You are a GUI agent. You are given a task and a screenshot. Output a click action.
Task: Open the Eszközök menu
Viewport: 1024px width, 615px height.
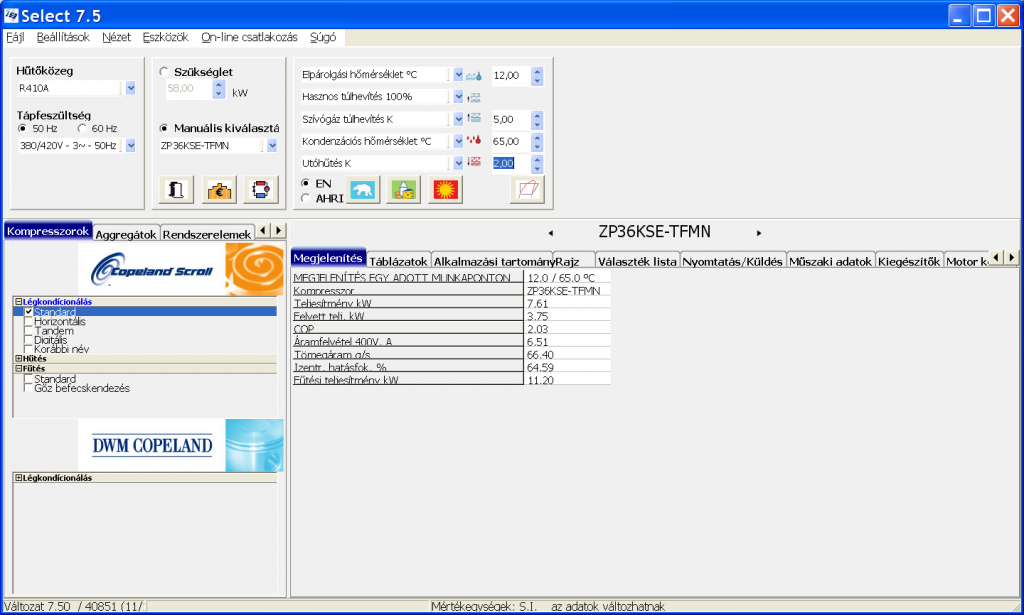165,37
